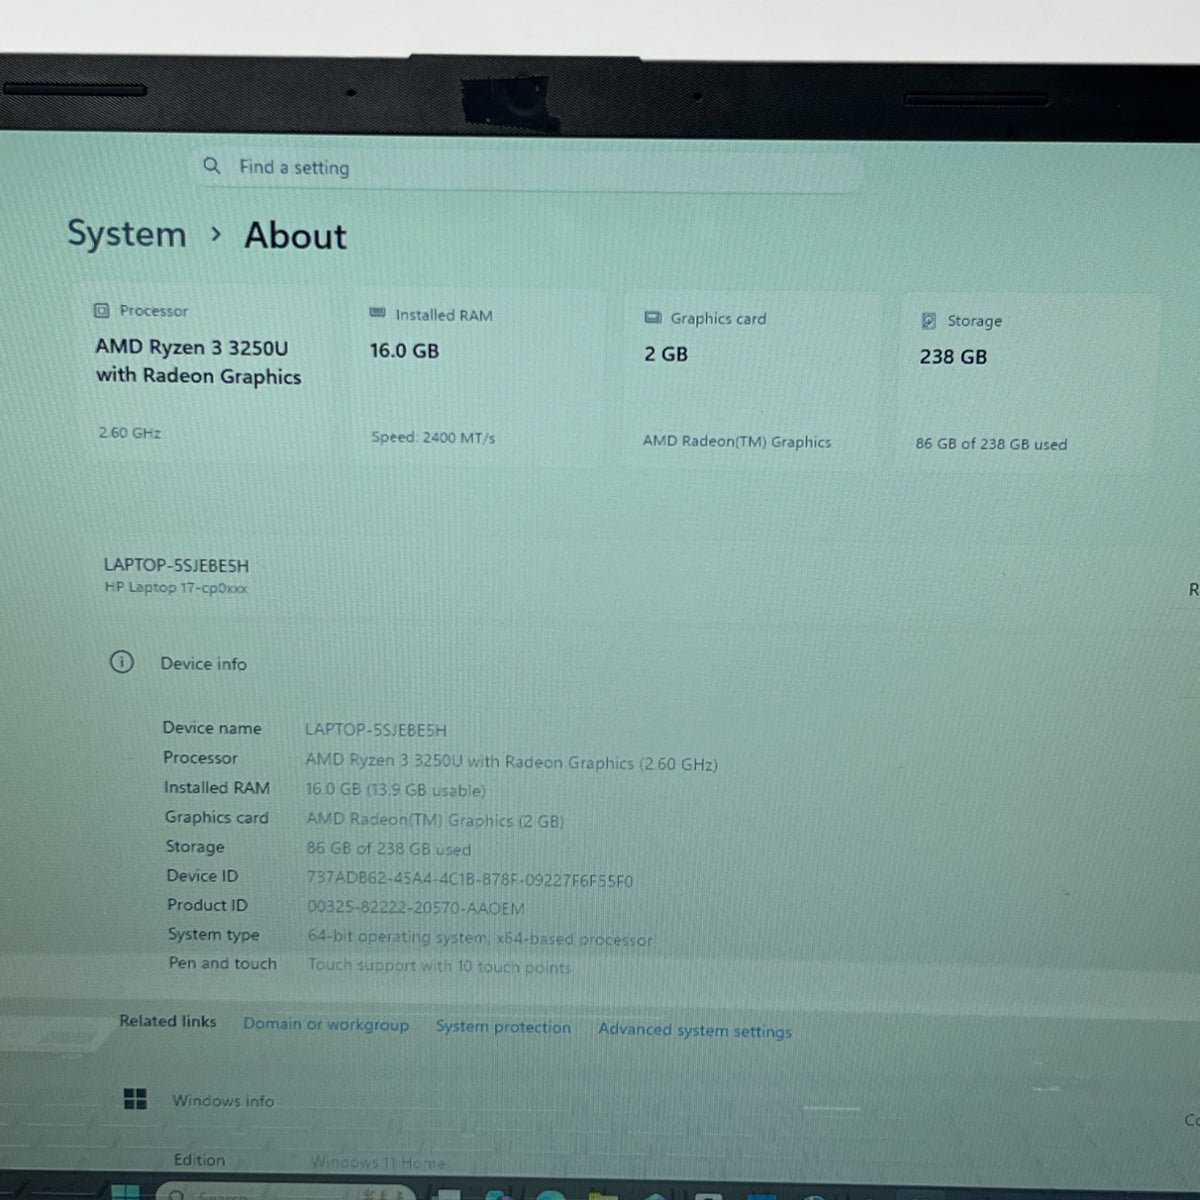Click the Storage drive icon

tap(928, 320)
